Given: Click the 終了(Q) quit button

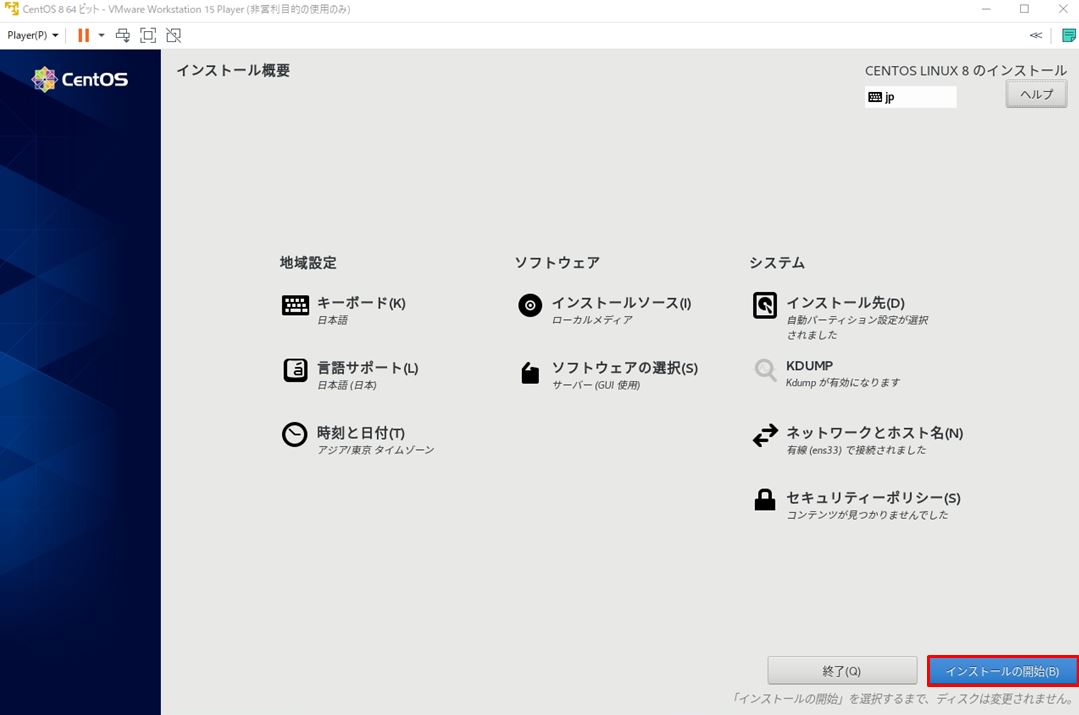Looking at the screenshot, I should (842, 671).
